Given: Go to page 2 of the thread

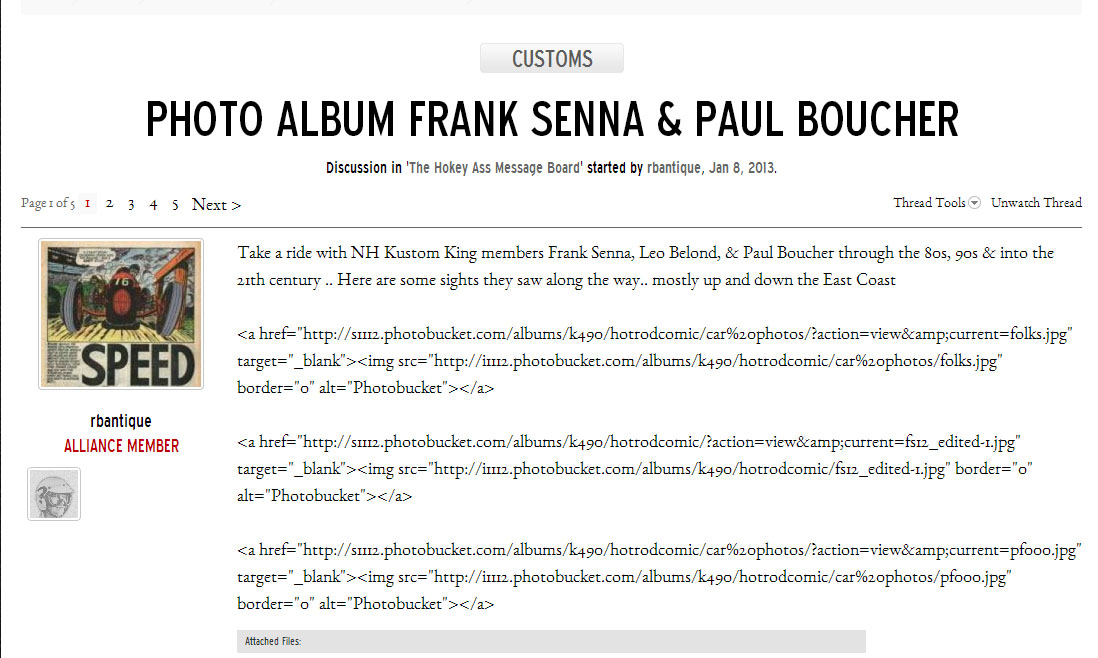Looking at the screenshot, I should 109,204.
